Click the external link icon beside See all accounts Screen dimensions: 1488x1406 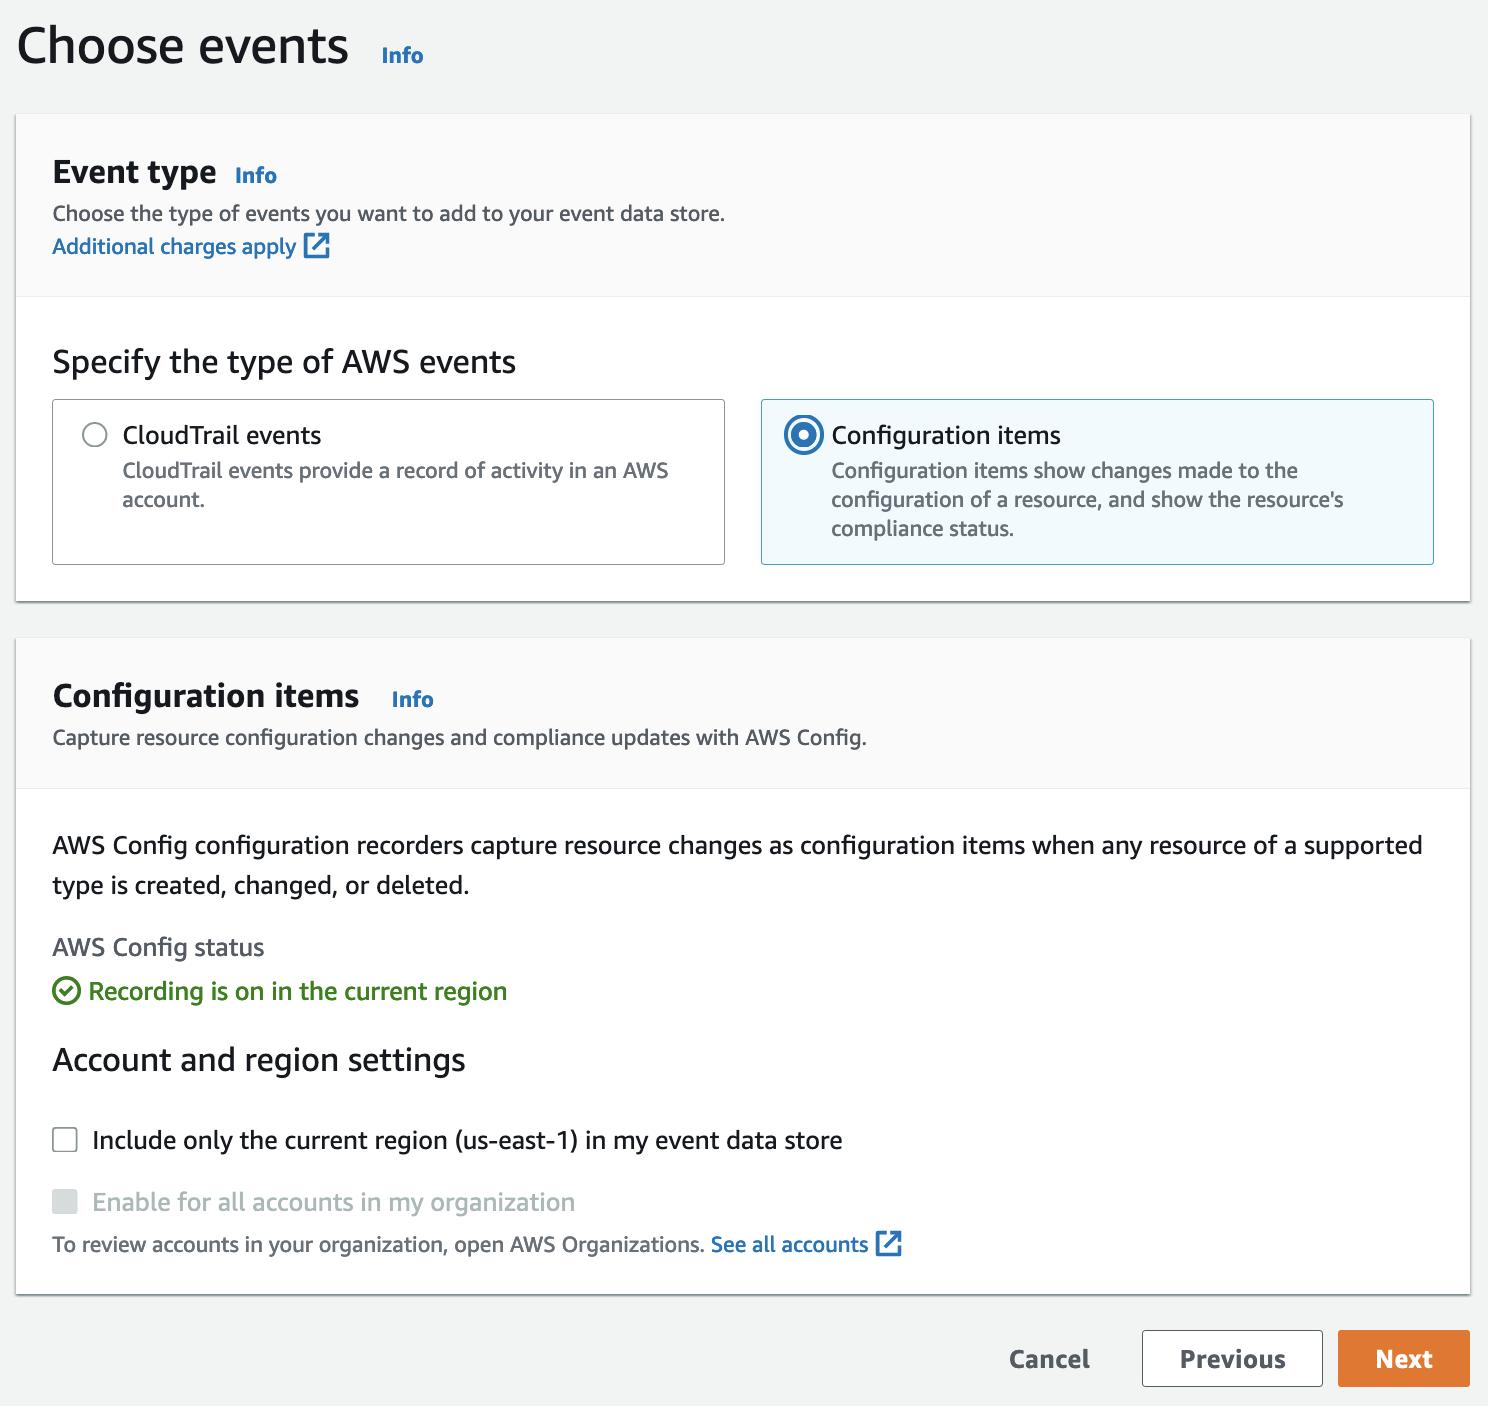(x=889, y=1244)
